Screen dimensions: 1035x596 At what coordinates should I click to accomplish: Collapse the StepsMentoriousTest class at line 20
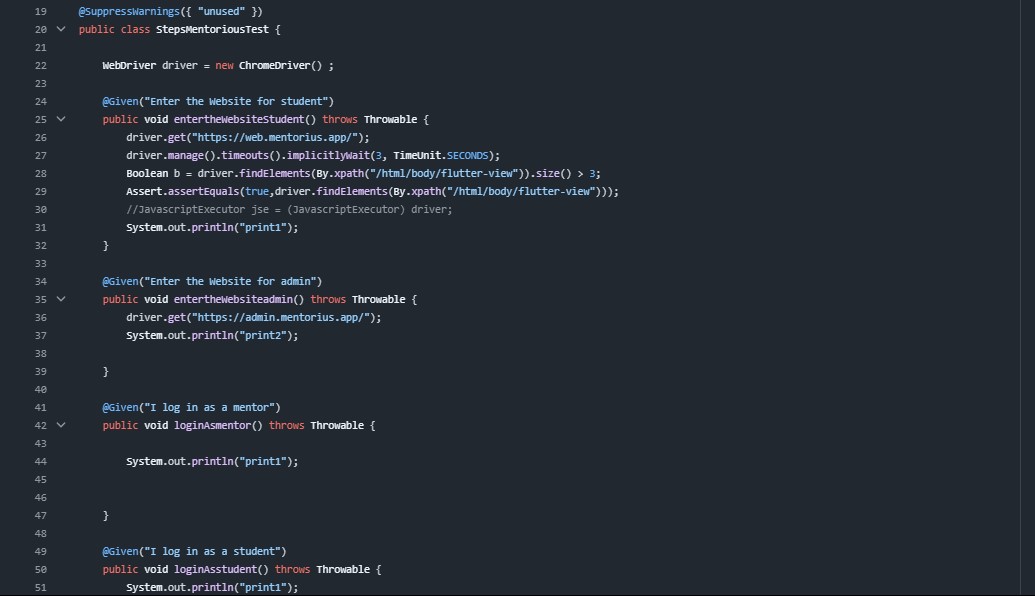pyautogui.click(x=60, y=29)
